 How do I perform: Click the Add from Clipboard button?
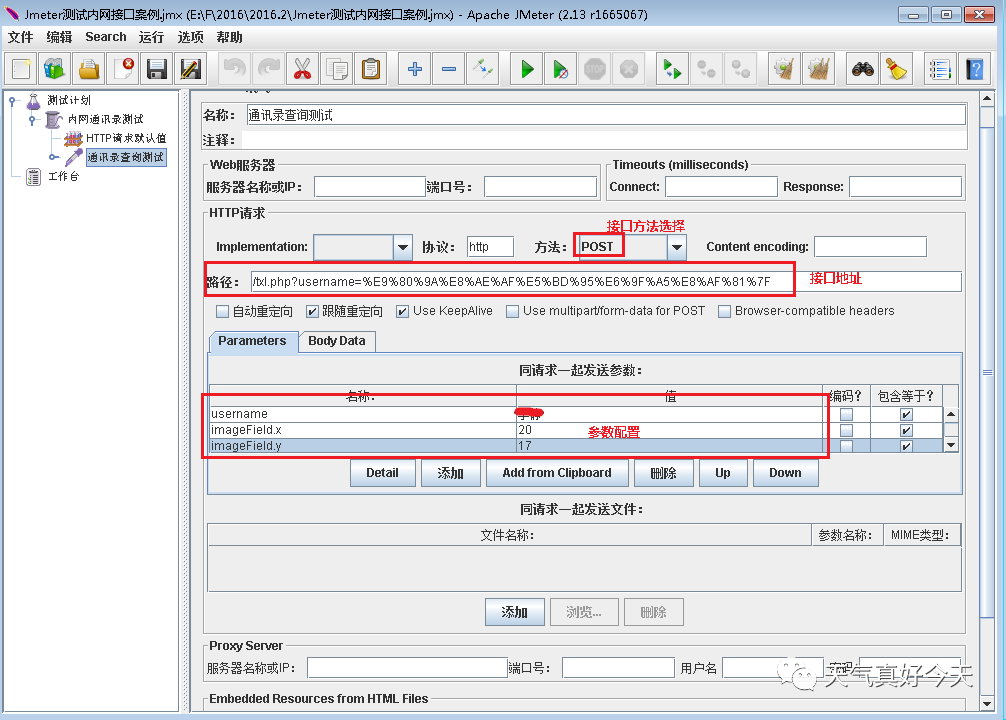pyautogui.click(x=557, y=473)
